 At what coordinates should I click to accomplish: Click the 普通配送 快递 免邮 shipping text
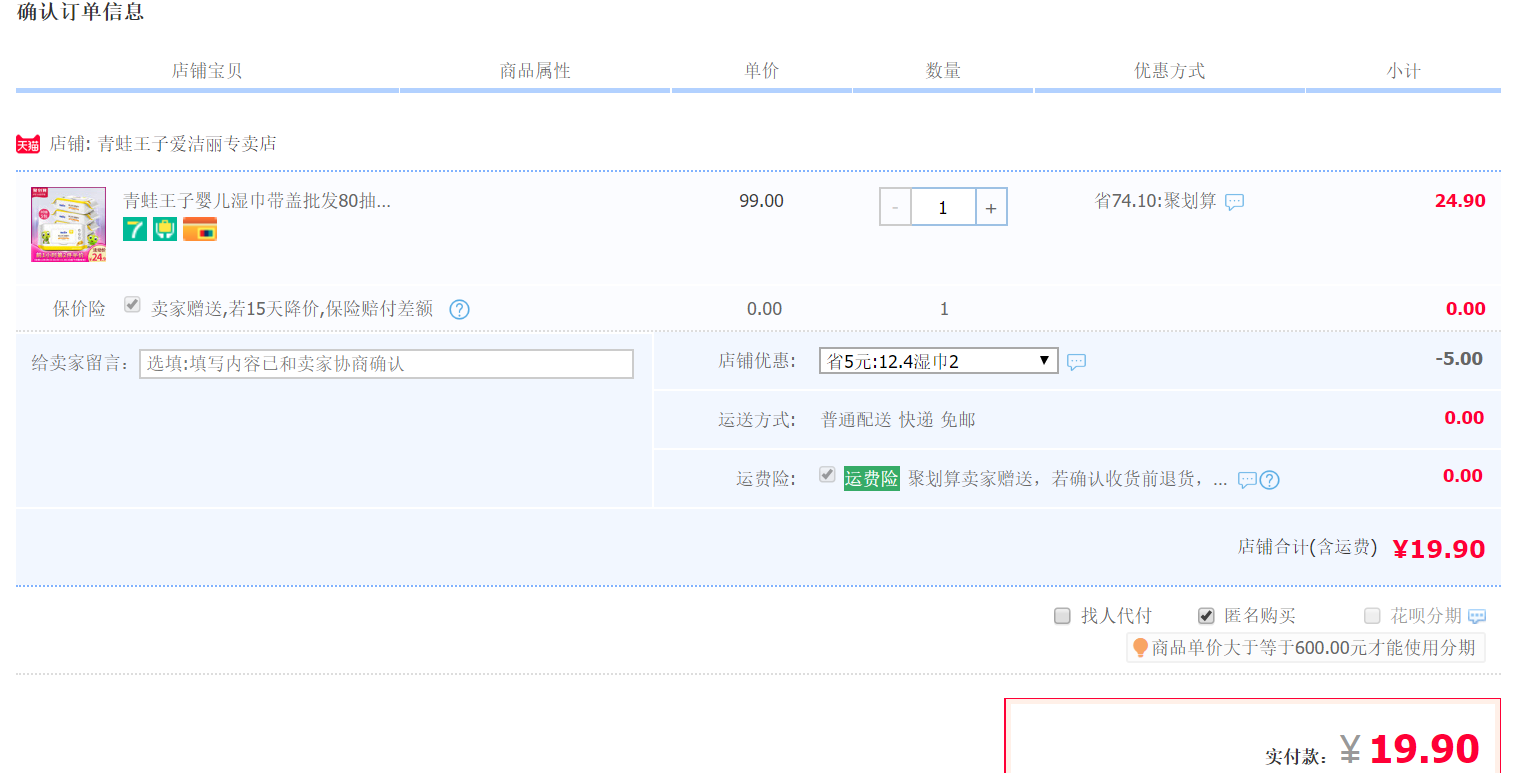(x=898, y=420)
